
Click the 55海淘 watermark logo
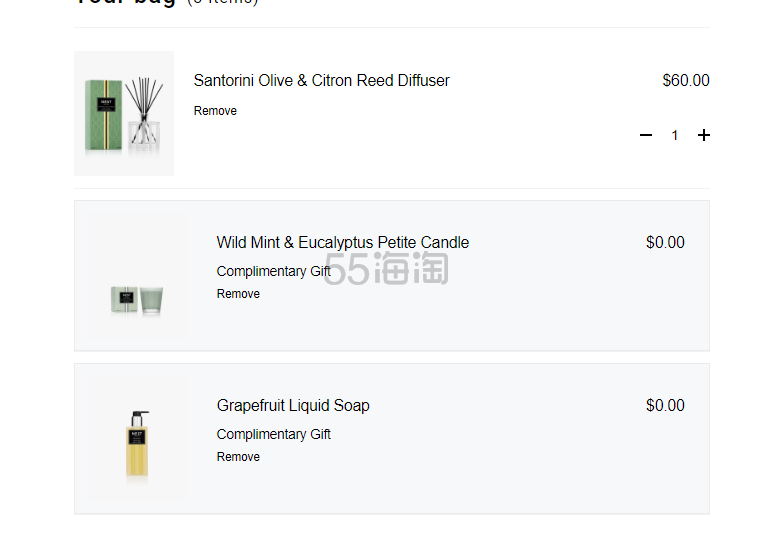click(x=386, y=268)
